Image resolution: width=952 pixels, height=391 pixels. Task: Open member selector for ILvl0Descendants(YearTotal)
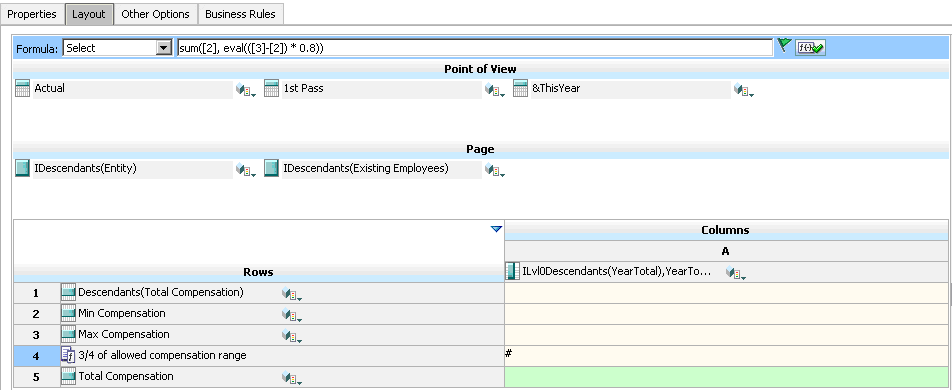[735, 273]
